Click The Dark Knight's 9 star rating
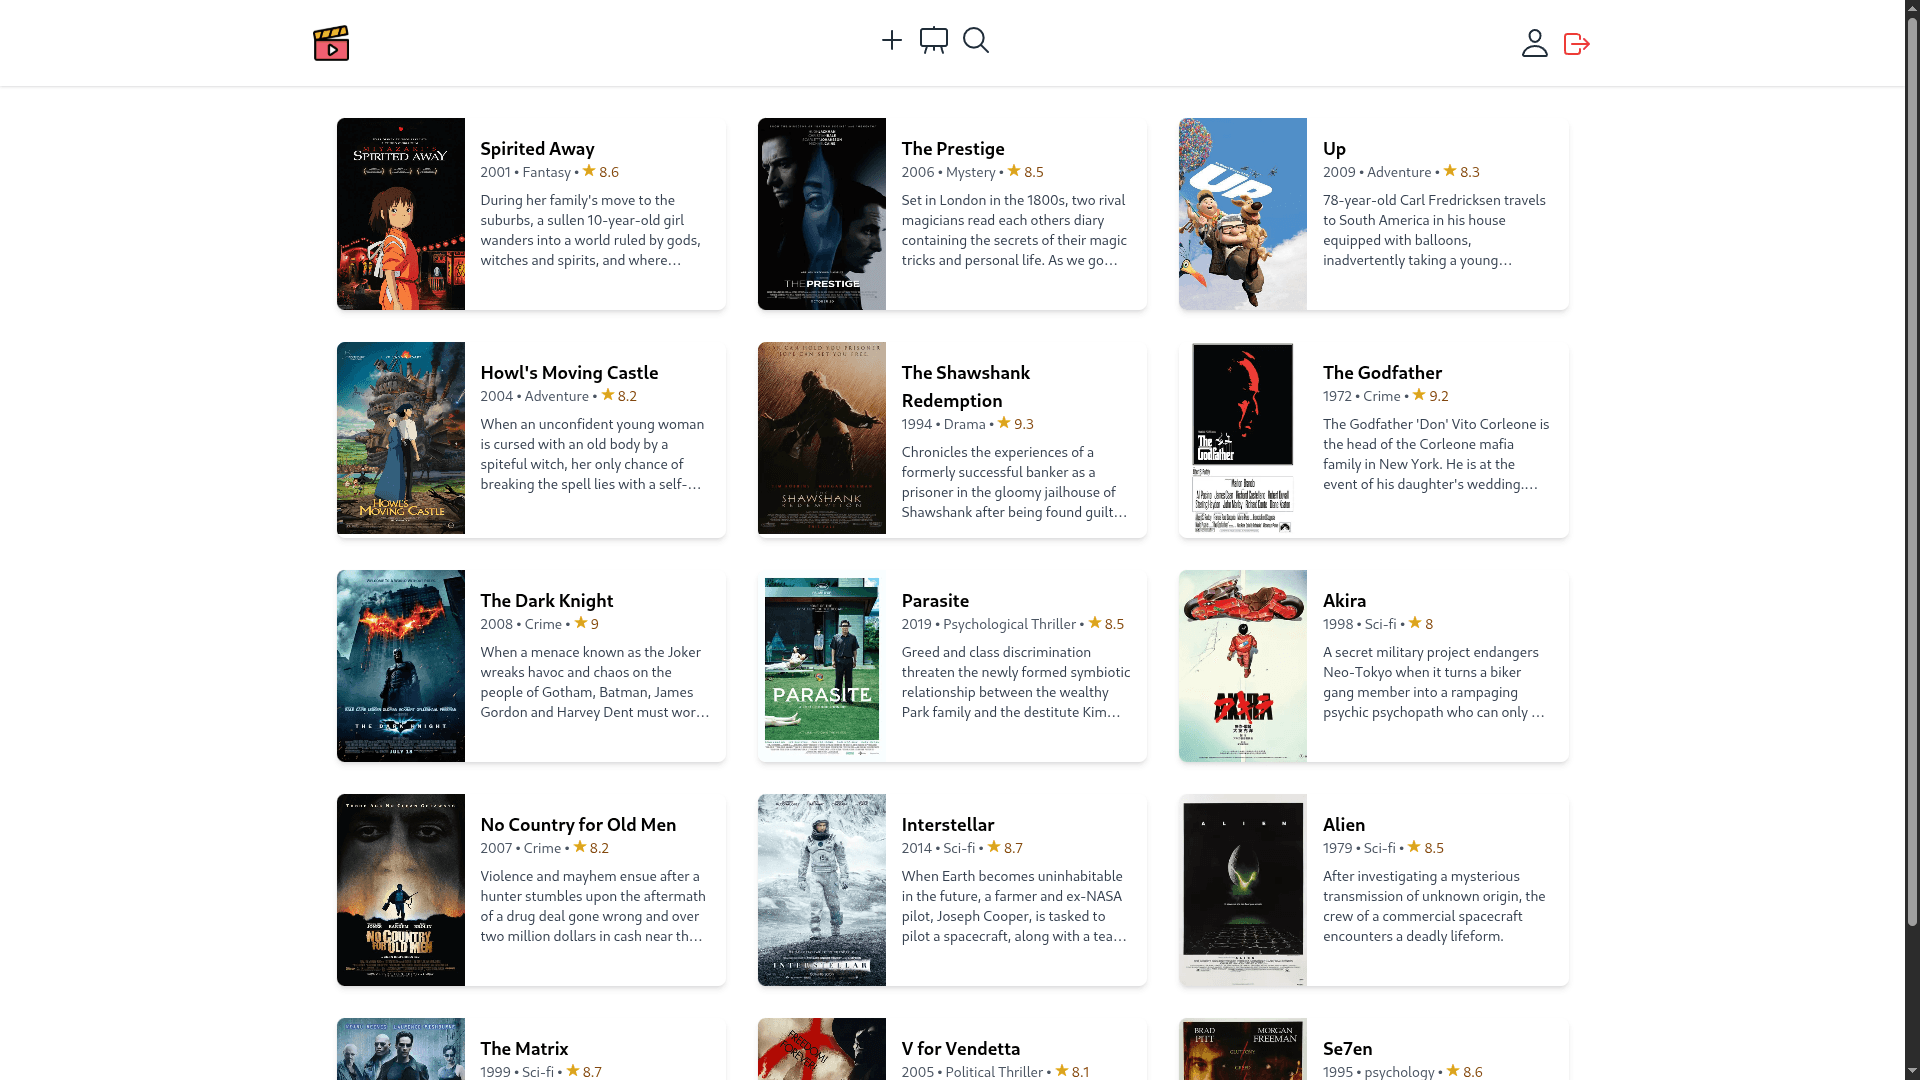1920x1080 pixels. (586, 624)
